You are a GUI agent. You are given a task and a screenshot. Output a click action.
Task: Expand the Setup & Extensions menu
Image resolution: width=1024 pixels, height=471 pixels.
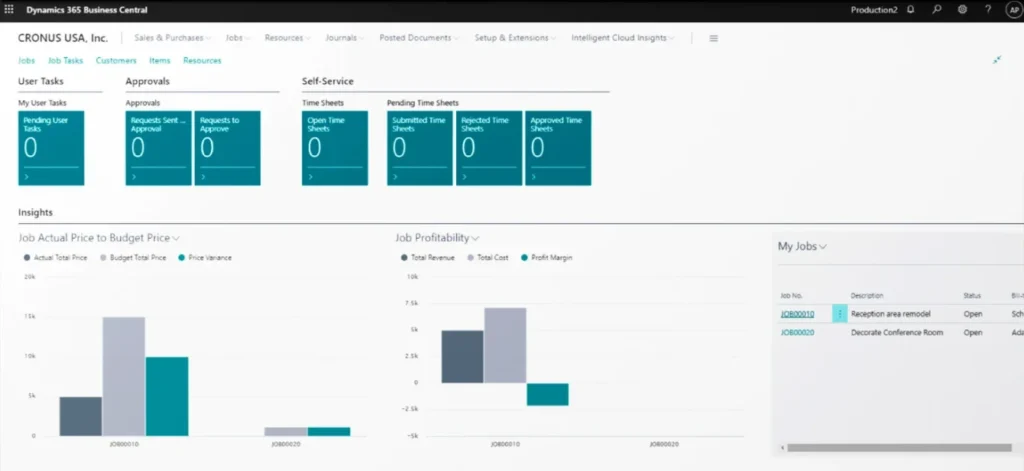tap(515, 38)
